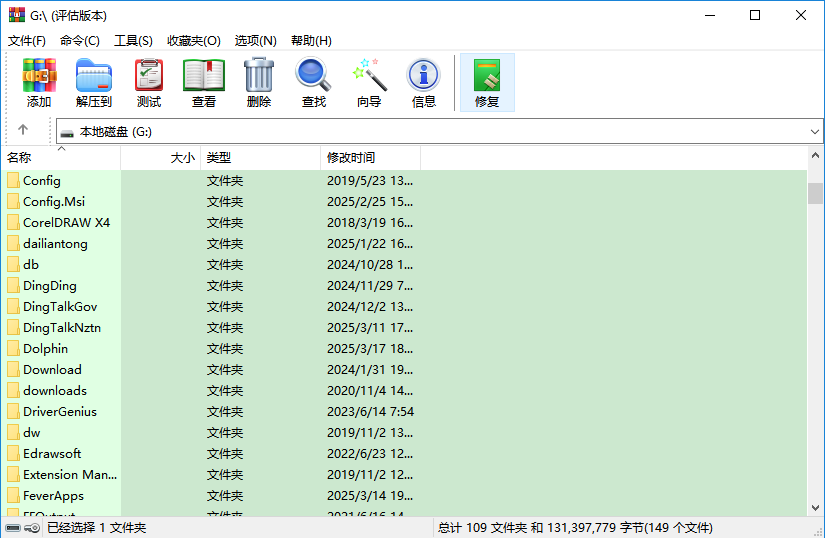Open the Tools (工具) menu
This screenshot has width=825, height=538.
133,41
